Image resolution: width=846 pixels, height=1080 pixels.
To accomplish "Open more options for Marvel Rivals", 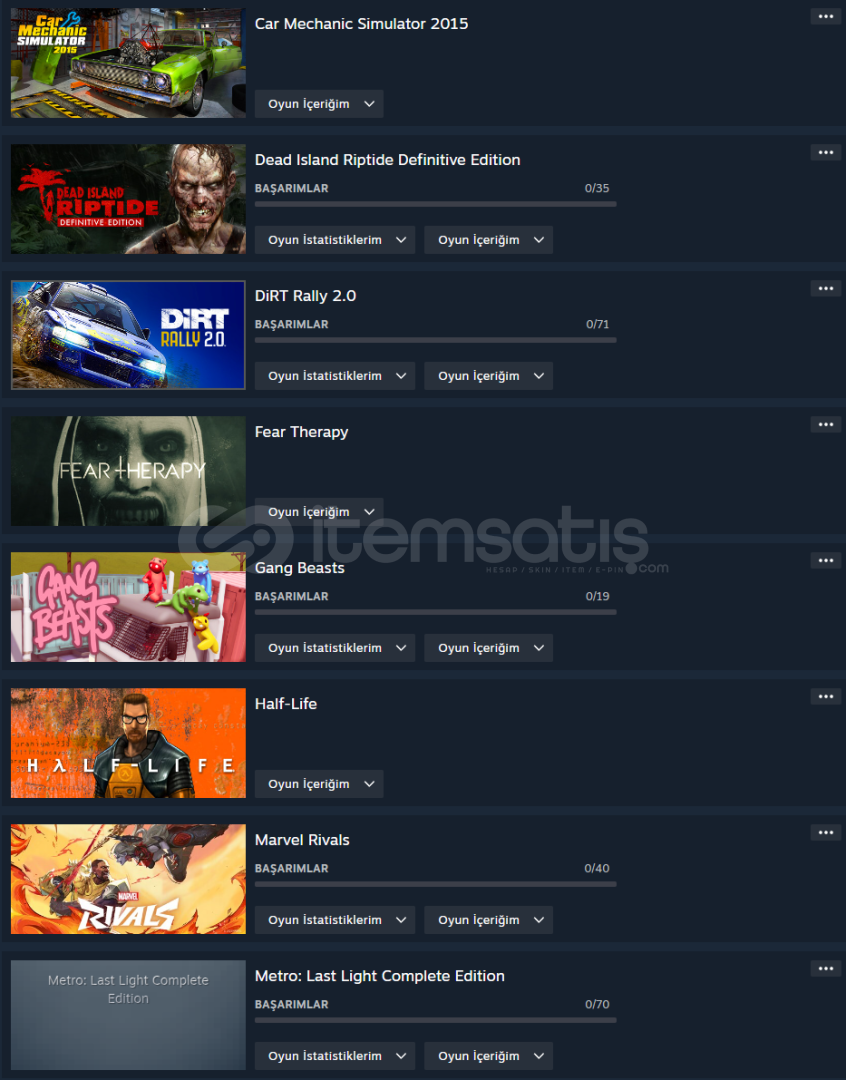I will click(x=825, y=833).
